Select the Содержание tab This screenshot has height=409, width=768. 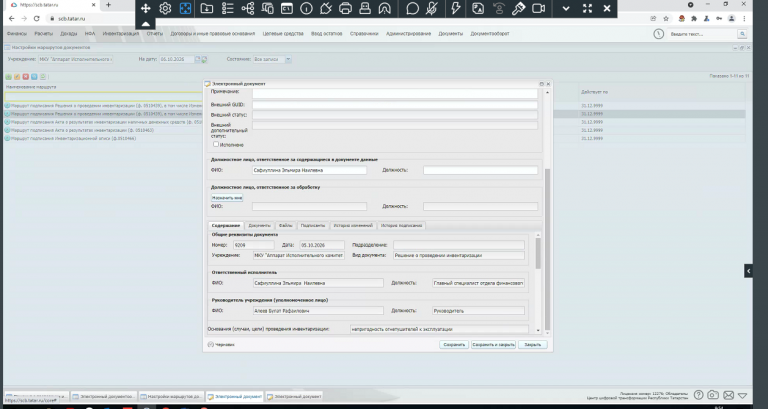[x=226, y=225]
